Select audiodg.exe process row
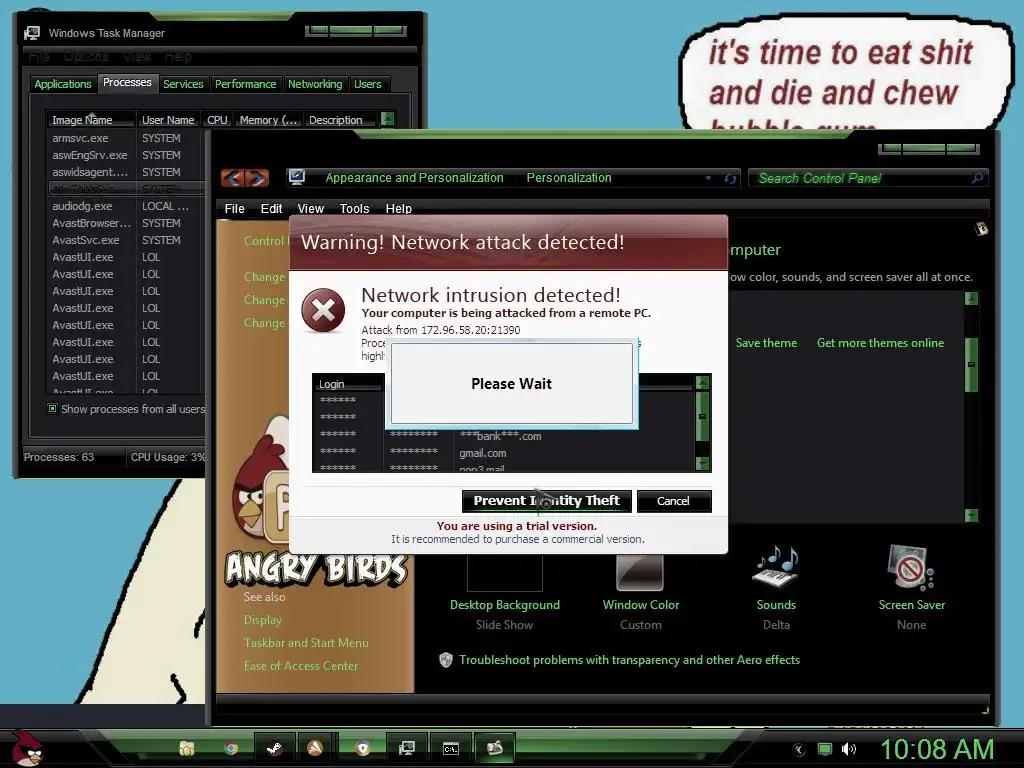1024x768 pixels. pyautogui.click(x=126, y=206)
